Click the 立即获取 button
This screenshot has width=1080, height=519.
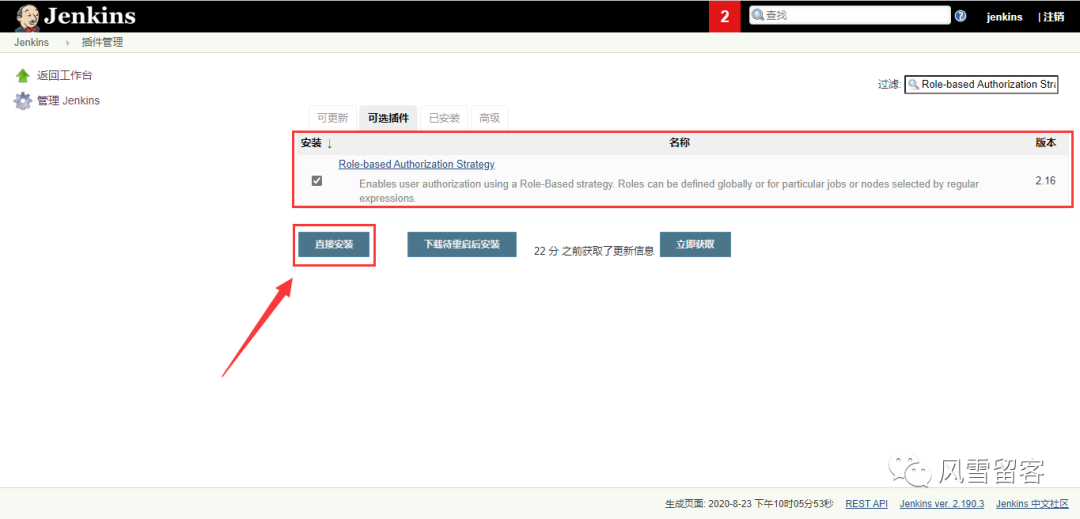[695, 244]
